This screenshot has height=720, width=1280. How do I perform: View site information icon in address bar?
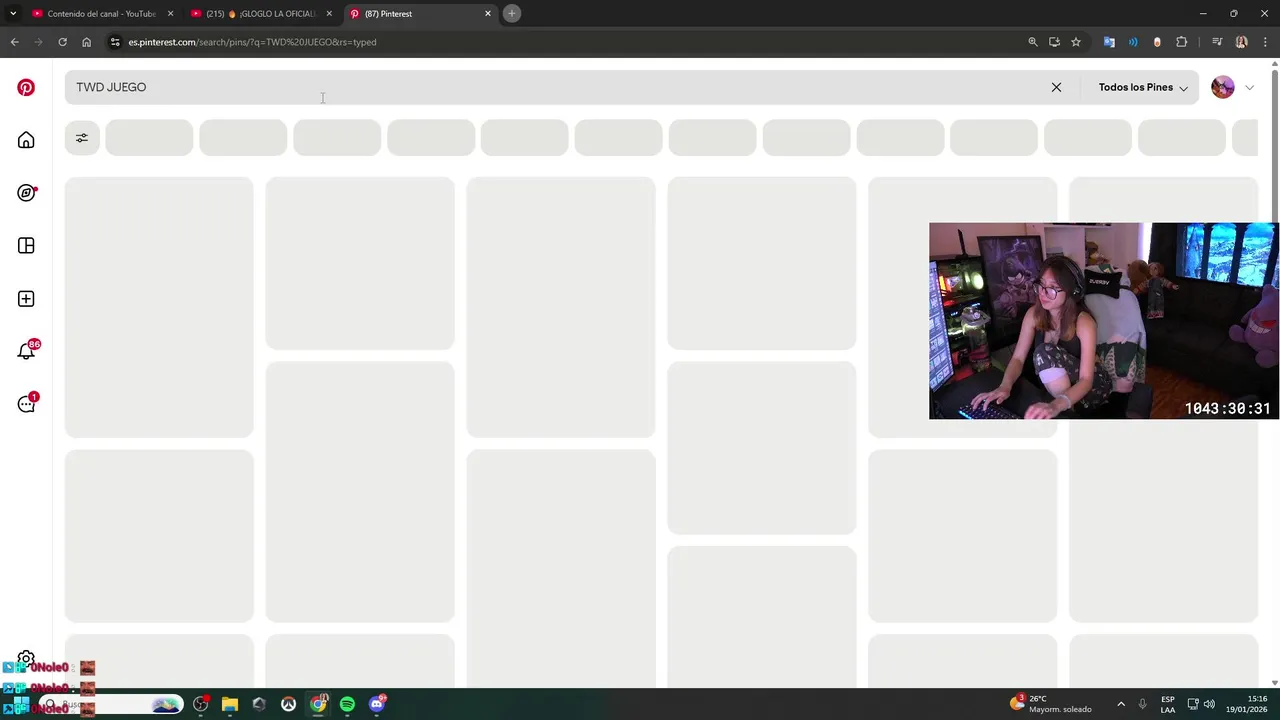[x=115, y=42]
